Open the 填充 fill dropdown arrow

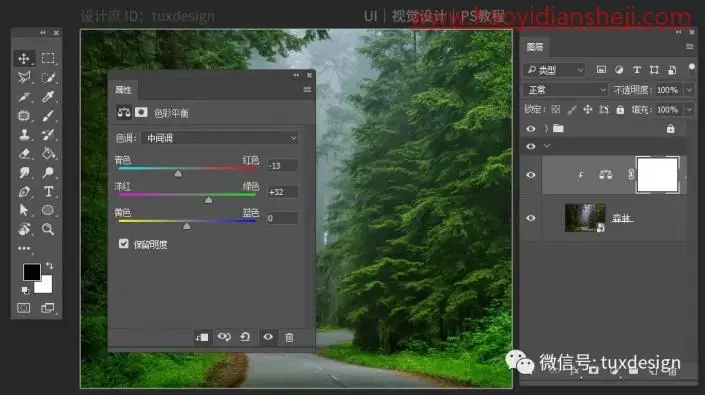690,109
